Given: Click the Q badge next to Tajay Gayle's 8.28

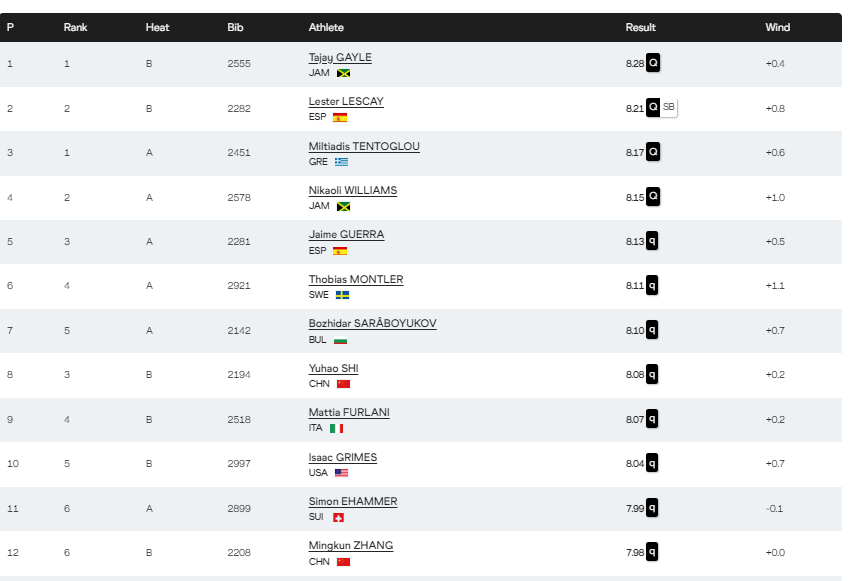Looking at the screenshot, I should click(653, 63).
